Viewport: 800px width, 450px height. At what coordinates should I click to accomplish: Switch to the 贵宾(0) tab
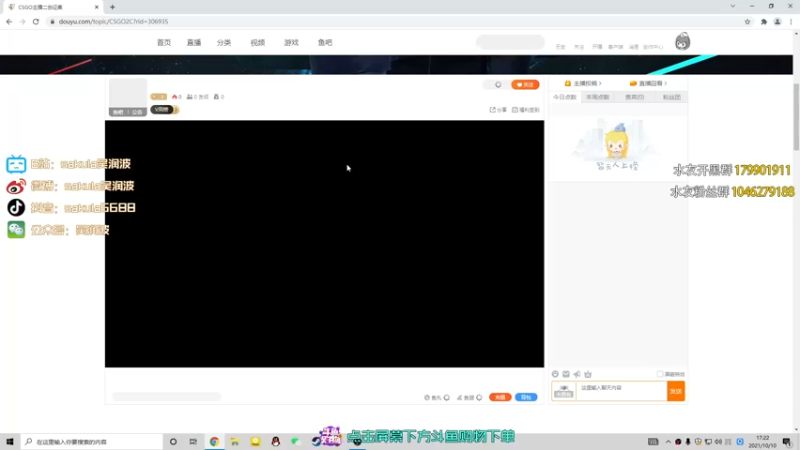pyautogui.click(x=634, y=97)
